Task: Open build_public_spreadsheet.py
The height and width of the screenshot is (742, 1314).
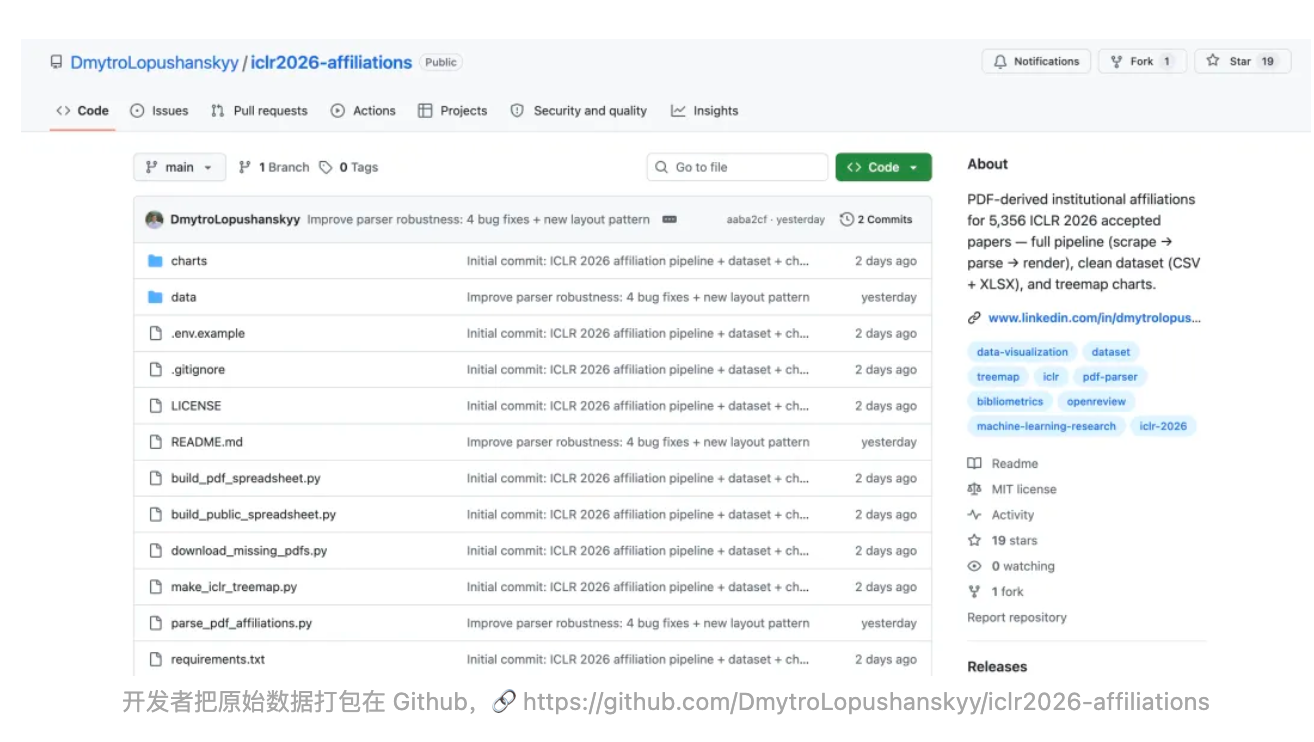Action: tap(253, 514)
